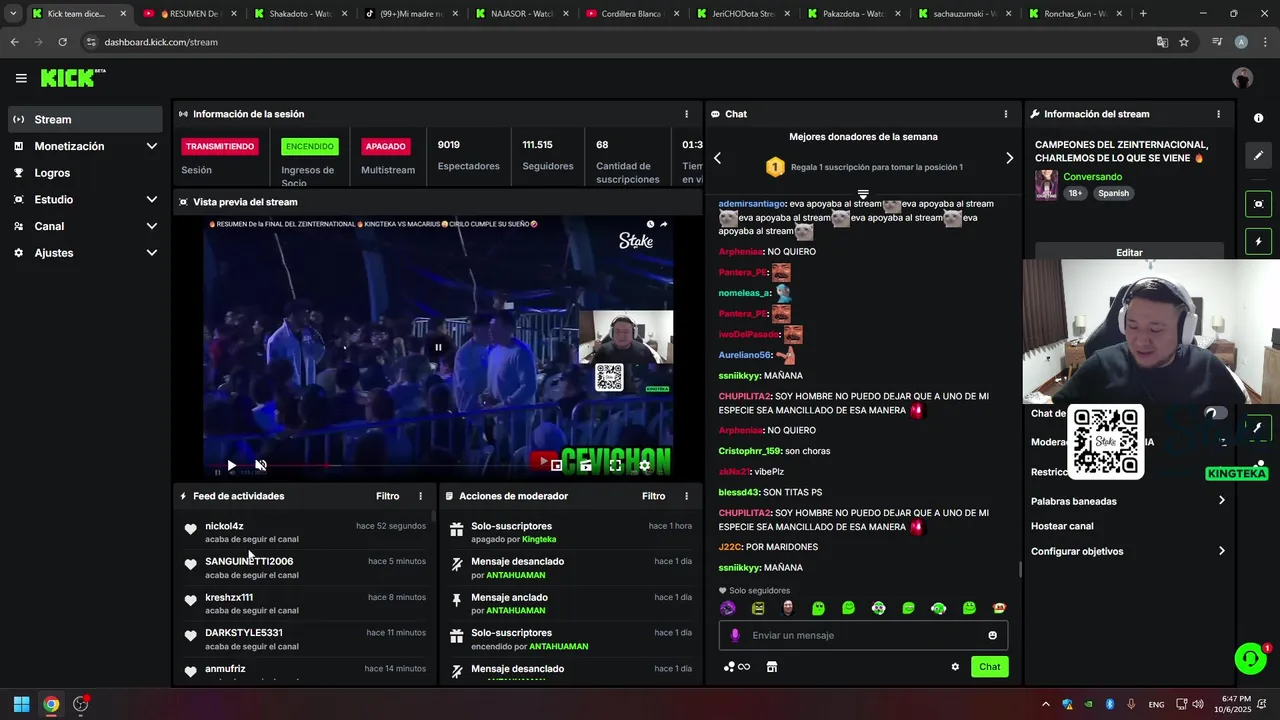Select SANGUINETTI2006 follow activity entry
Viewport: 1280px width, 720px height.
(x=305, y=568)
